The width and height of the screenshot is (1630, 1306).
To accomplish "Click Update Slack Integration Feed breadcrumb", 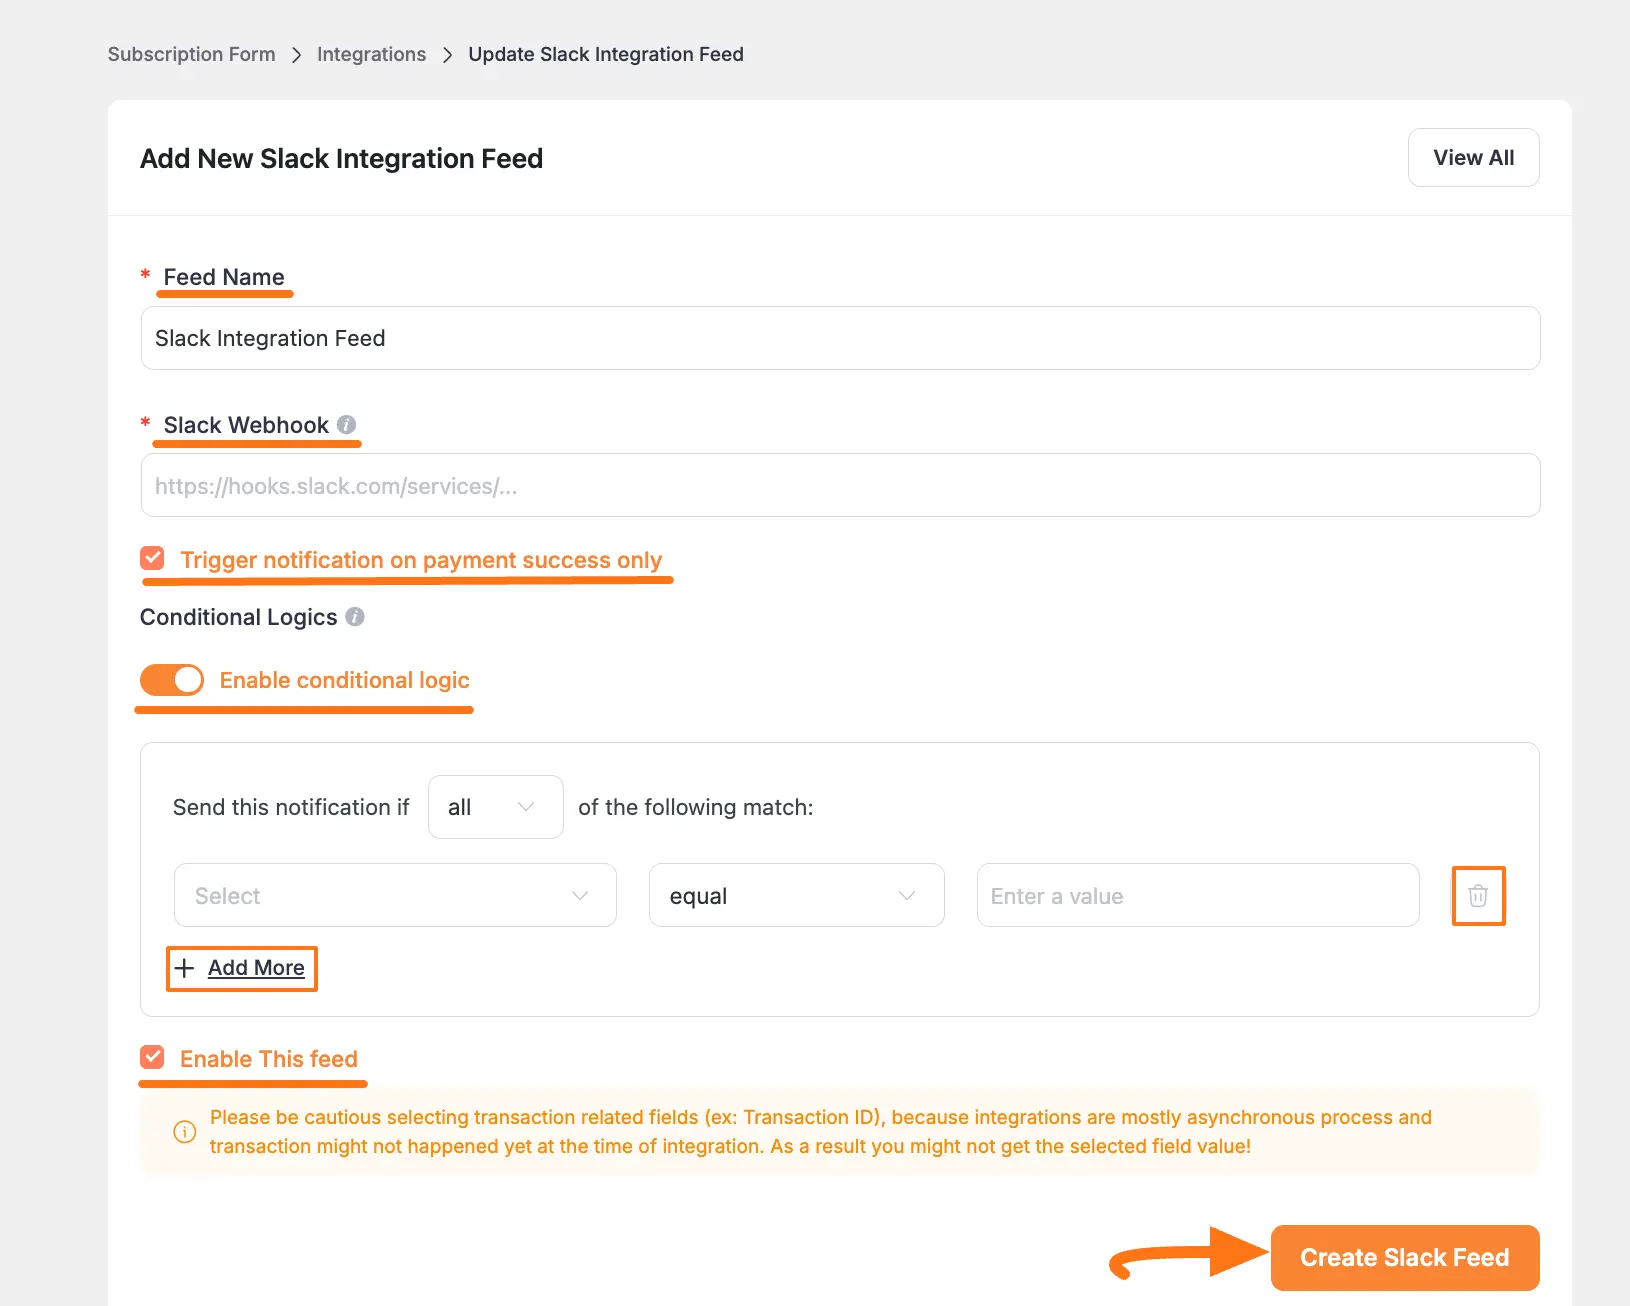I will pyautogui.click(x=605, y=54).
